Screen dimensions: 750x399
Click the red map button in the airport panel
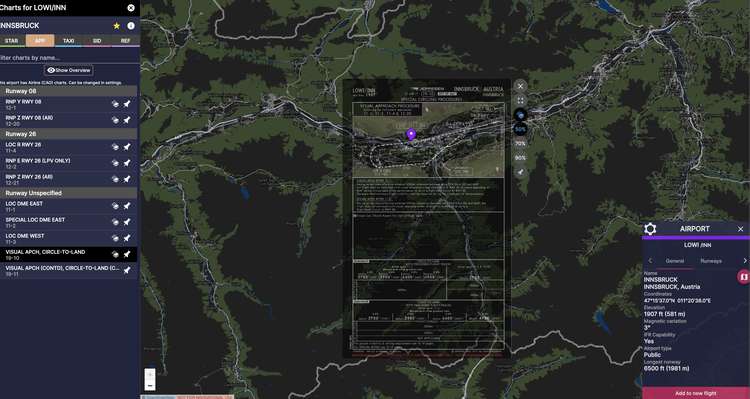[743, 277]
